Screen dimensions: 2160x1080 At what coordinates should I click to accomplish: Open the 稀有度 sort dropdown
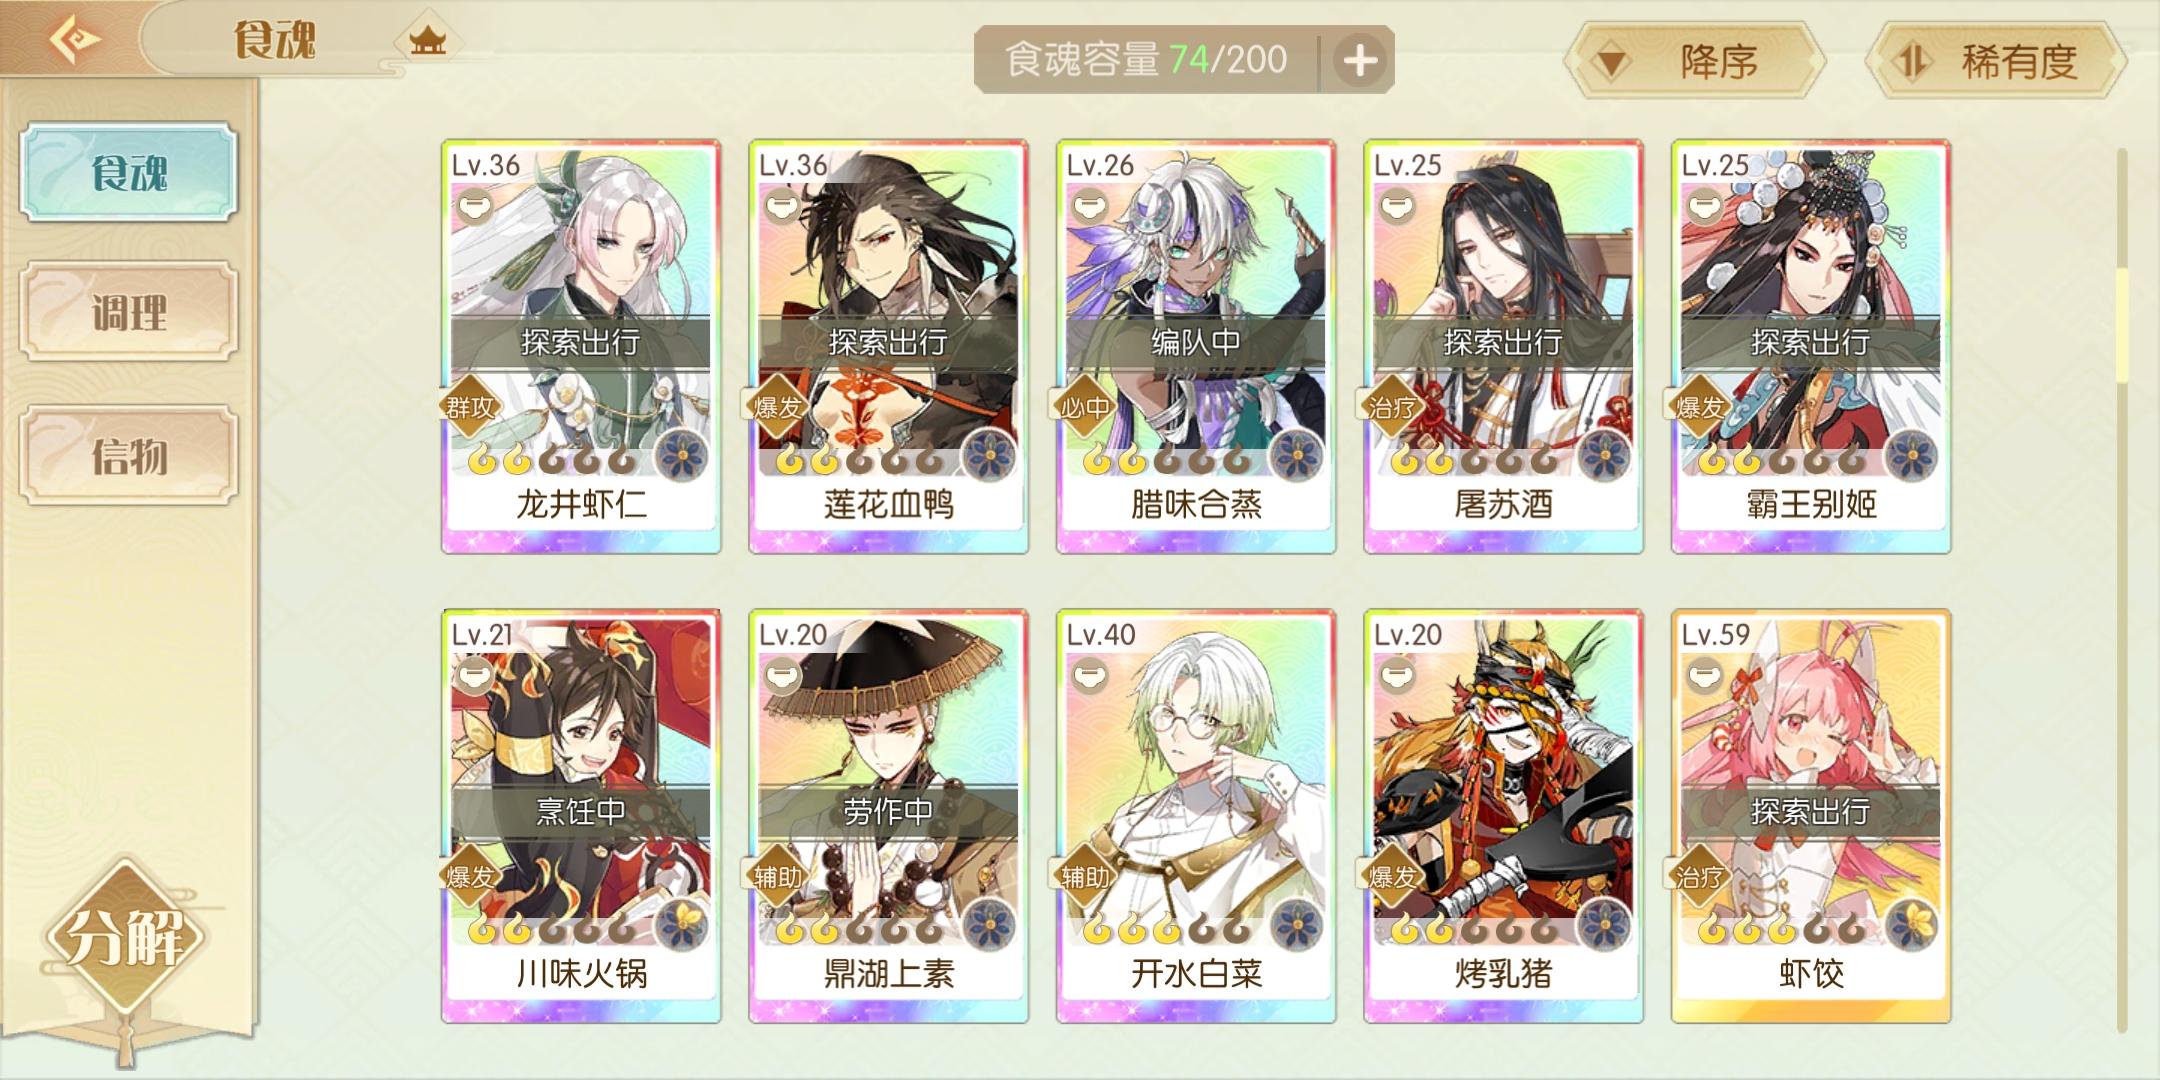1996,61
